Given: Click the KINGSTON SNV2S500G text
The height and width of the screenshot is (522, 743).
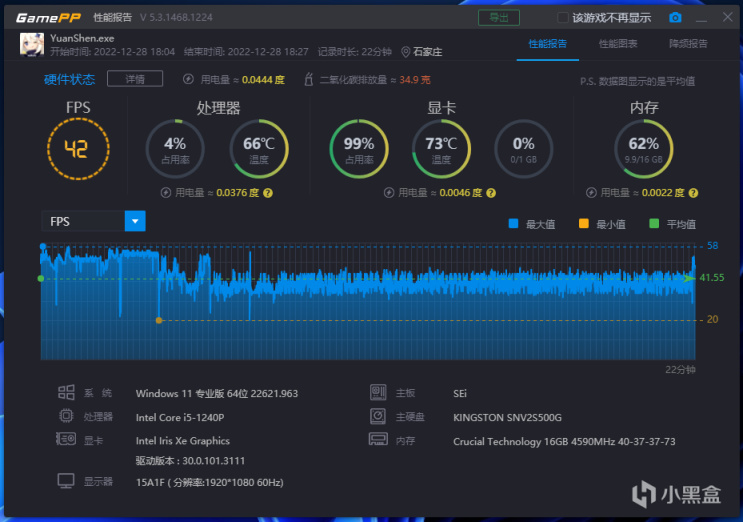Looking at the screenshot, I should coord(507,417).
